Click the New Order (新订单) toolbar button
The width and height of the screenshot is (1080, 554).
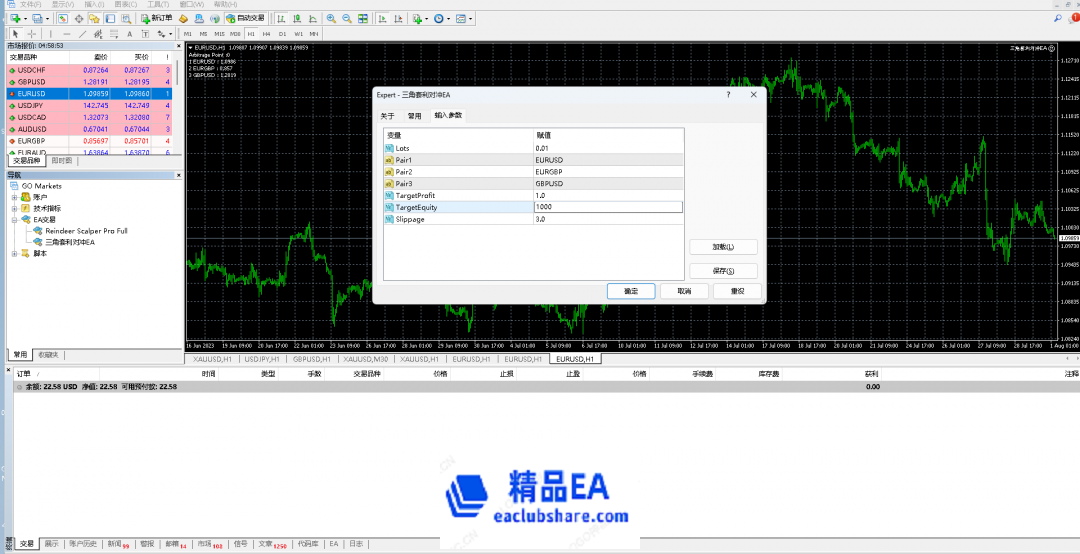155,18
